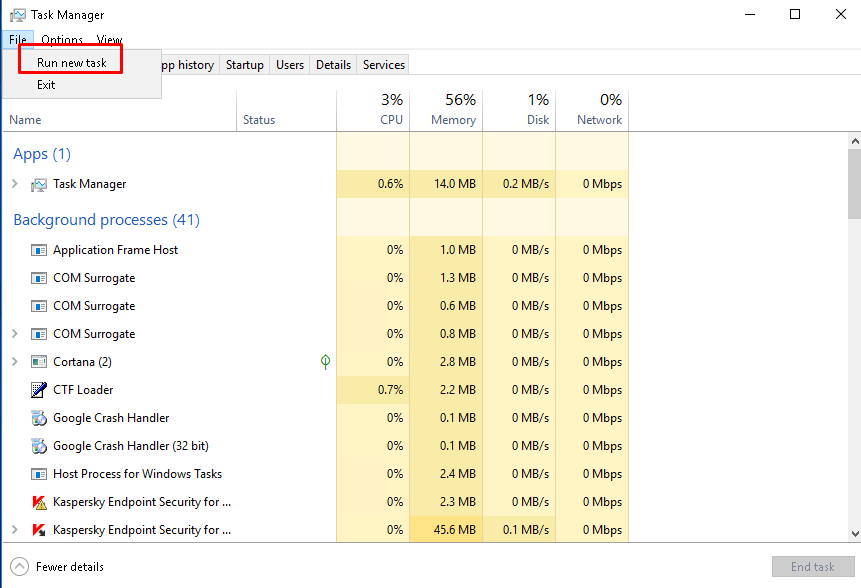Sort by the Memory column header
Image resolution: width=861 pixels, height=588 pixels.
click(x=446, y=110)
